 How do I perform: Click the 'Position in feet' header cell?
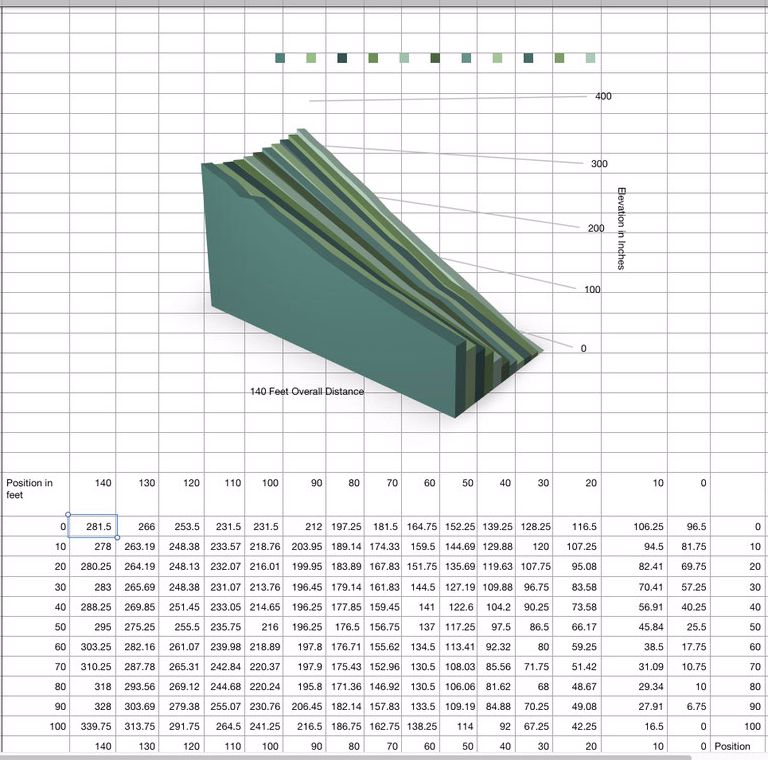pos(35,489)
